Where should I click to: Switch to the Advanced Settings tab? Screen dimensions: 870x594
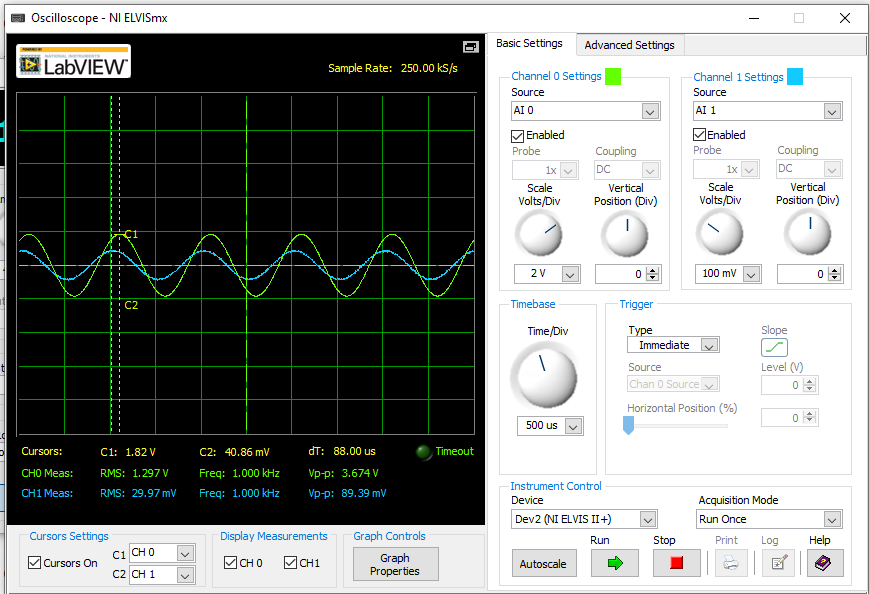tap(629, 44)
